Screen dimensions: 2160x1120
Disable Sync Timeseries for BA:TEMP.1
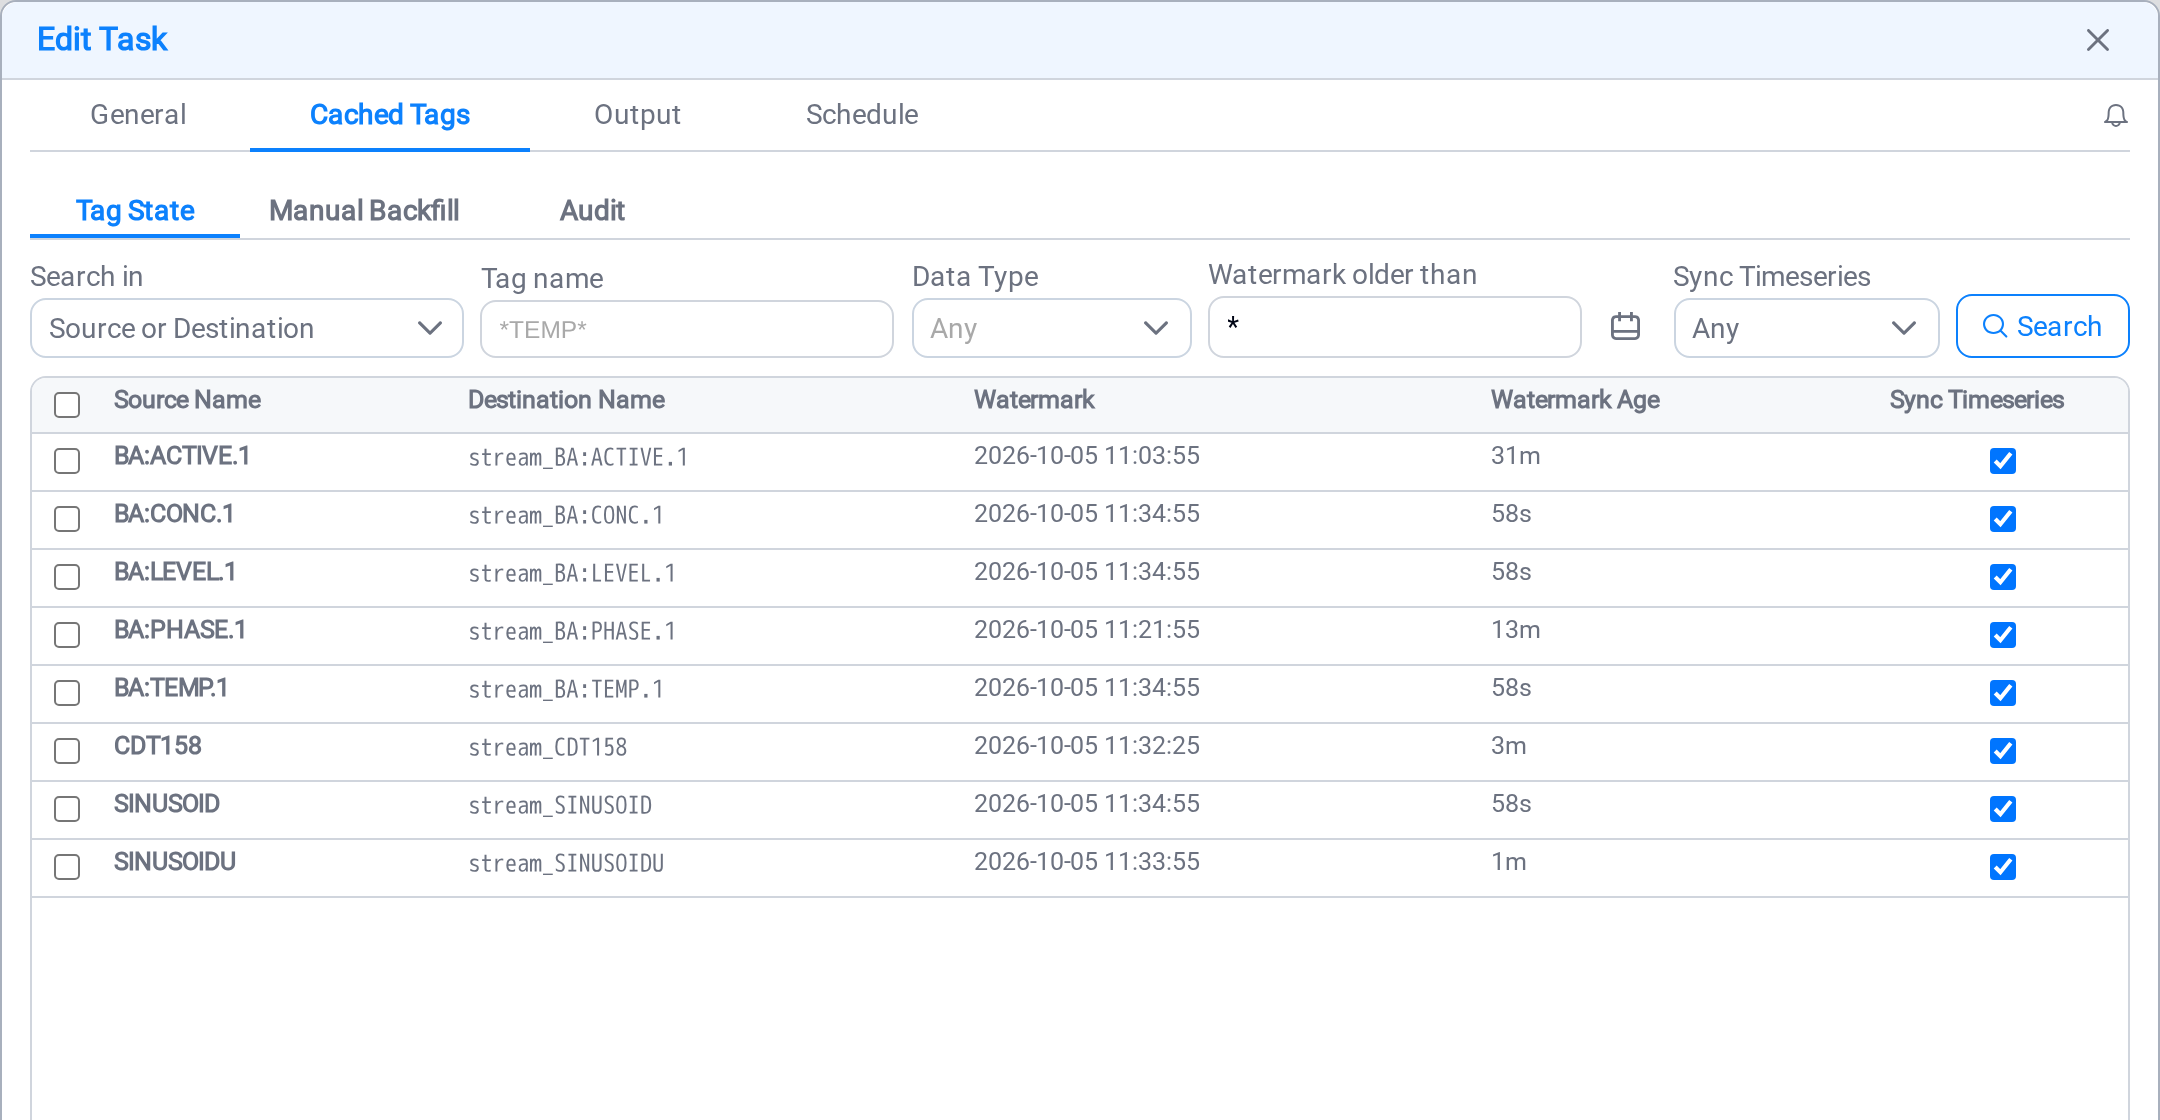[2002, 693]
